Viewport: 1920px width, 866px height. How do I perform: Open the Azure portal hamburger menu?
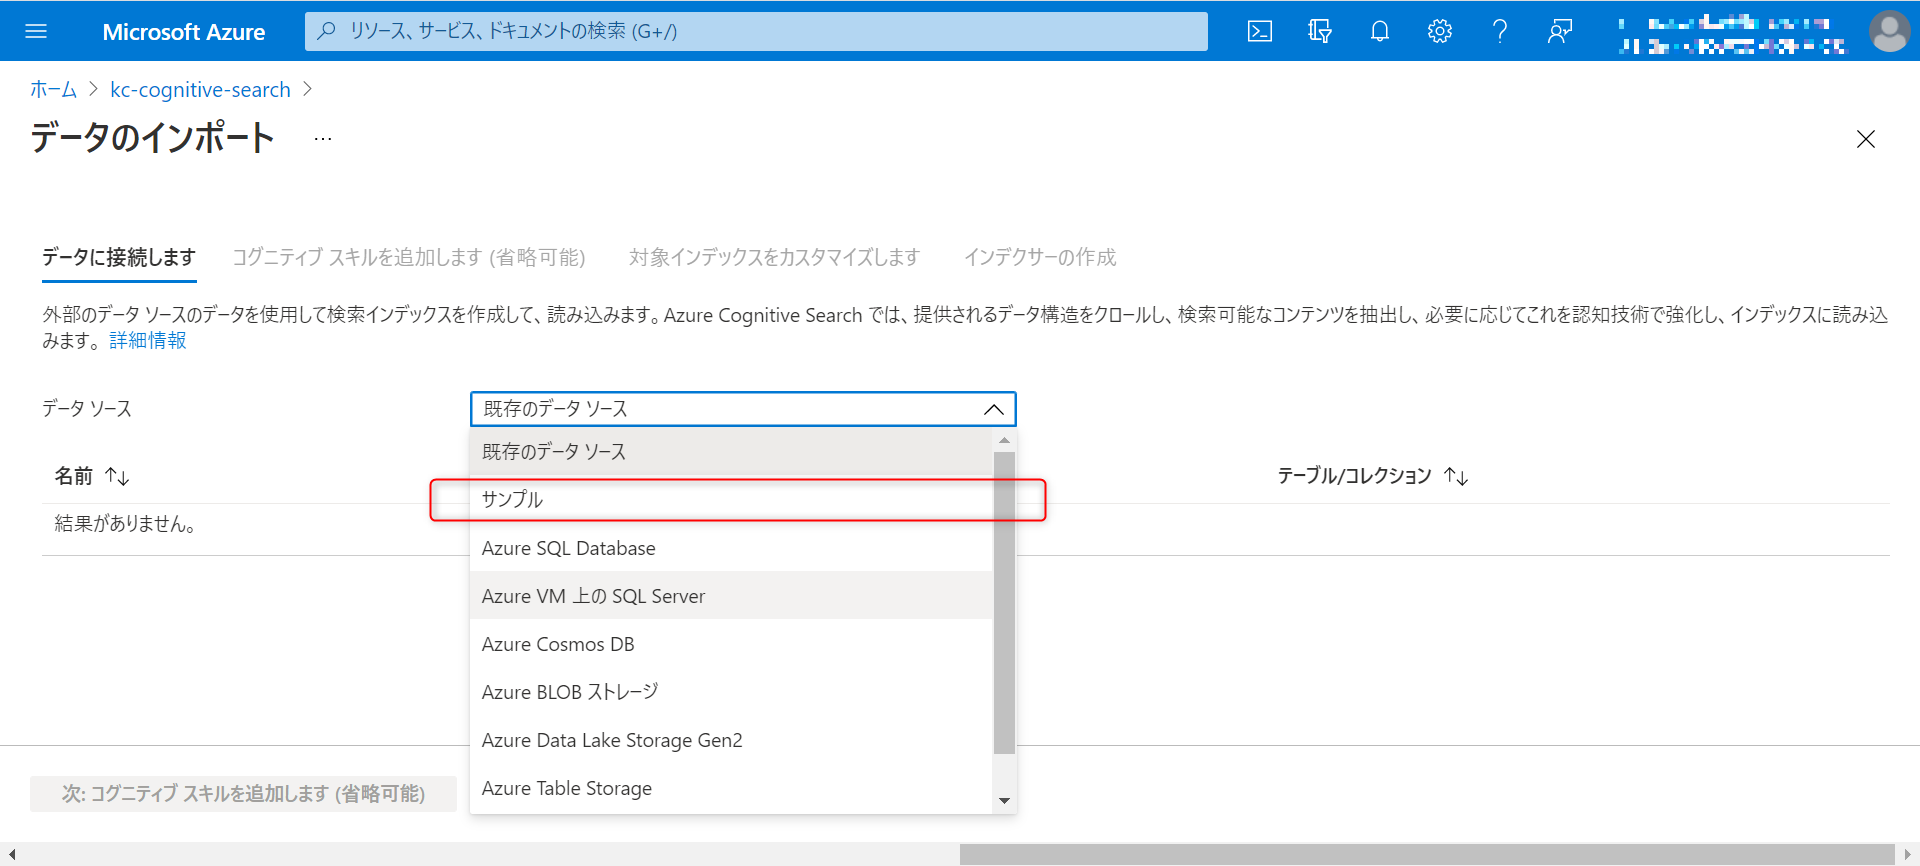36,31
